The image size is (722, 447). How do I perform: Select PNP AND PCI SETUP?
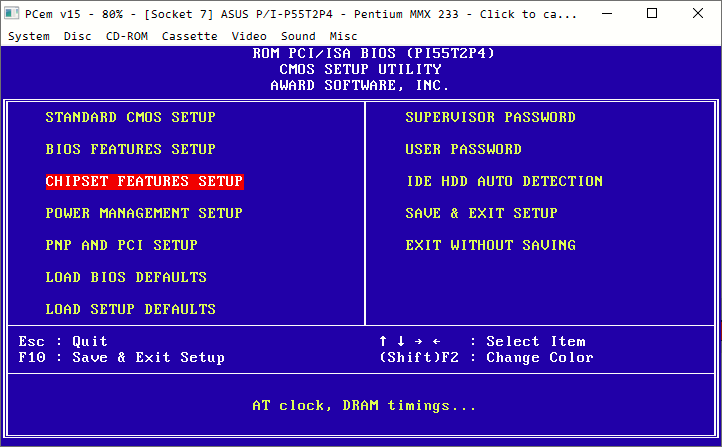[x=122, y=245]
